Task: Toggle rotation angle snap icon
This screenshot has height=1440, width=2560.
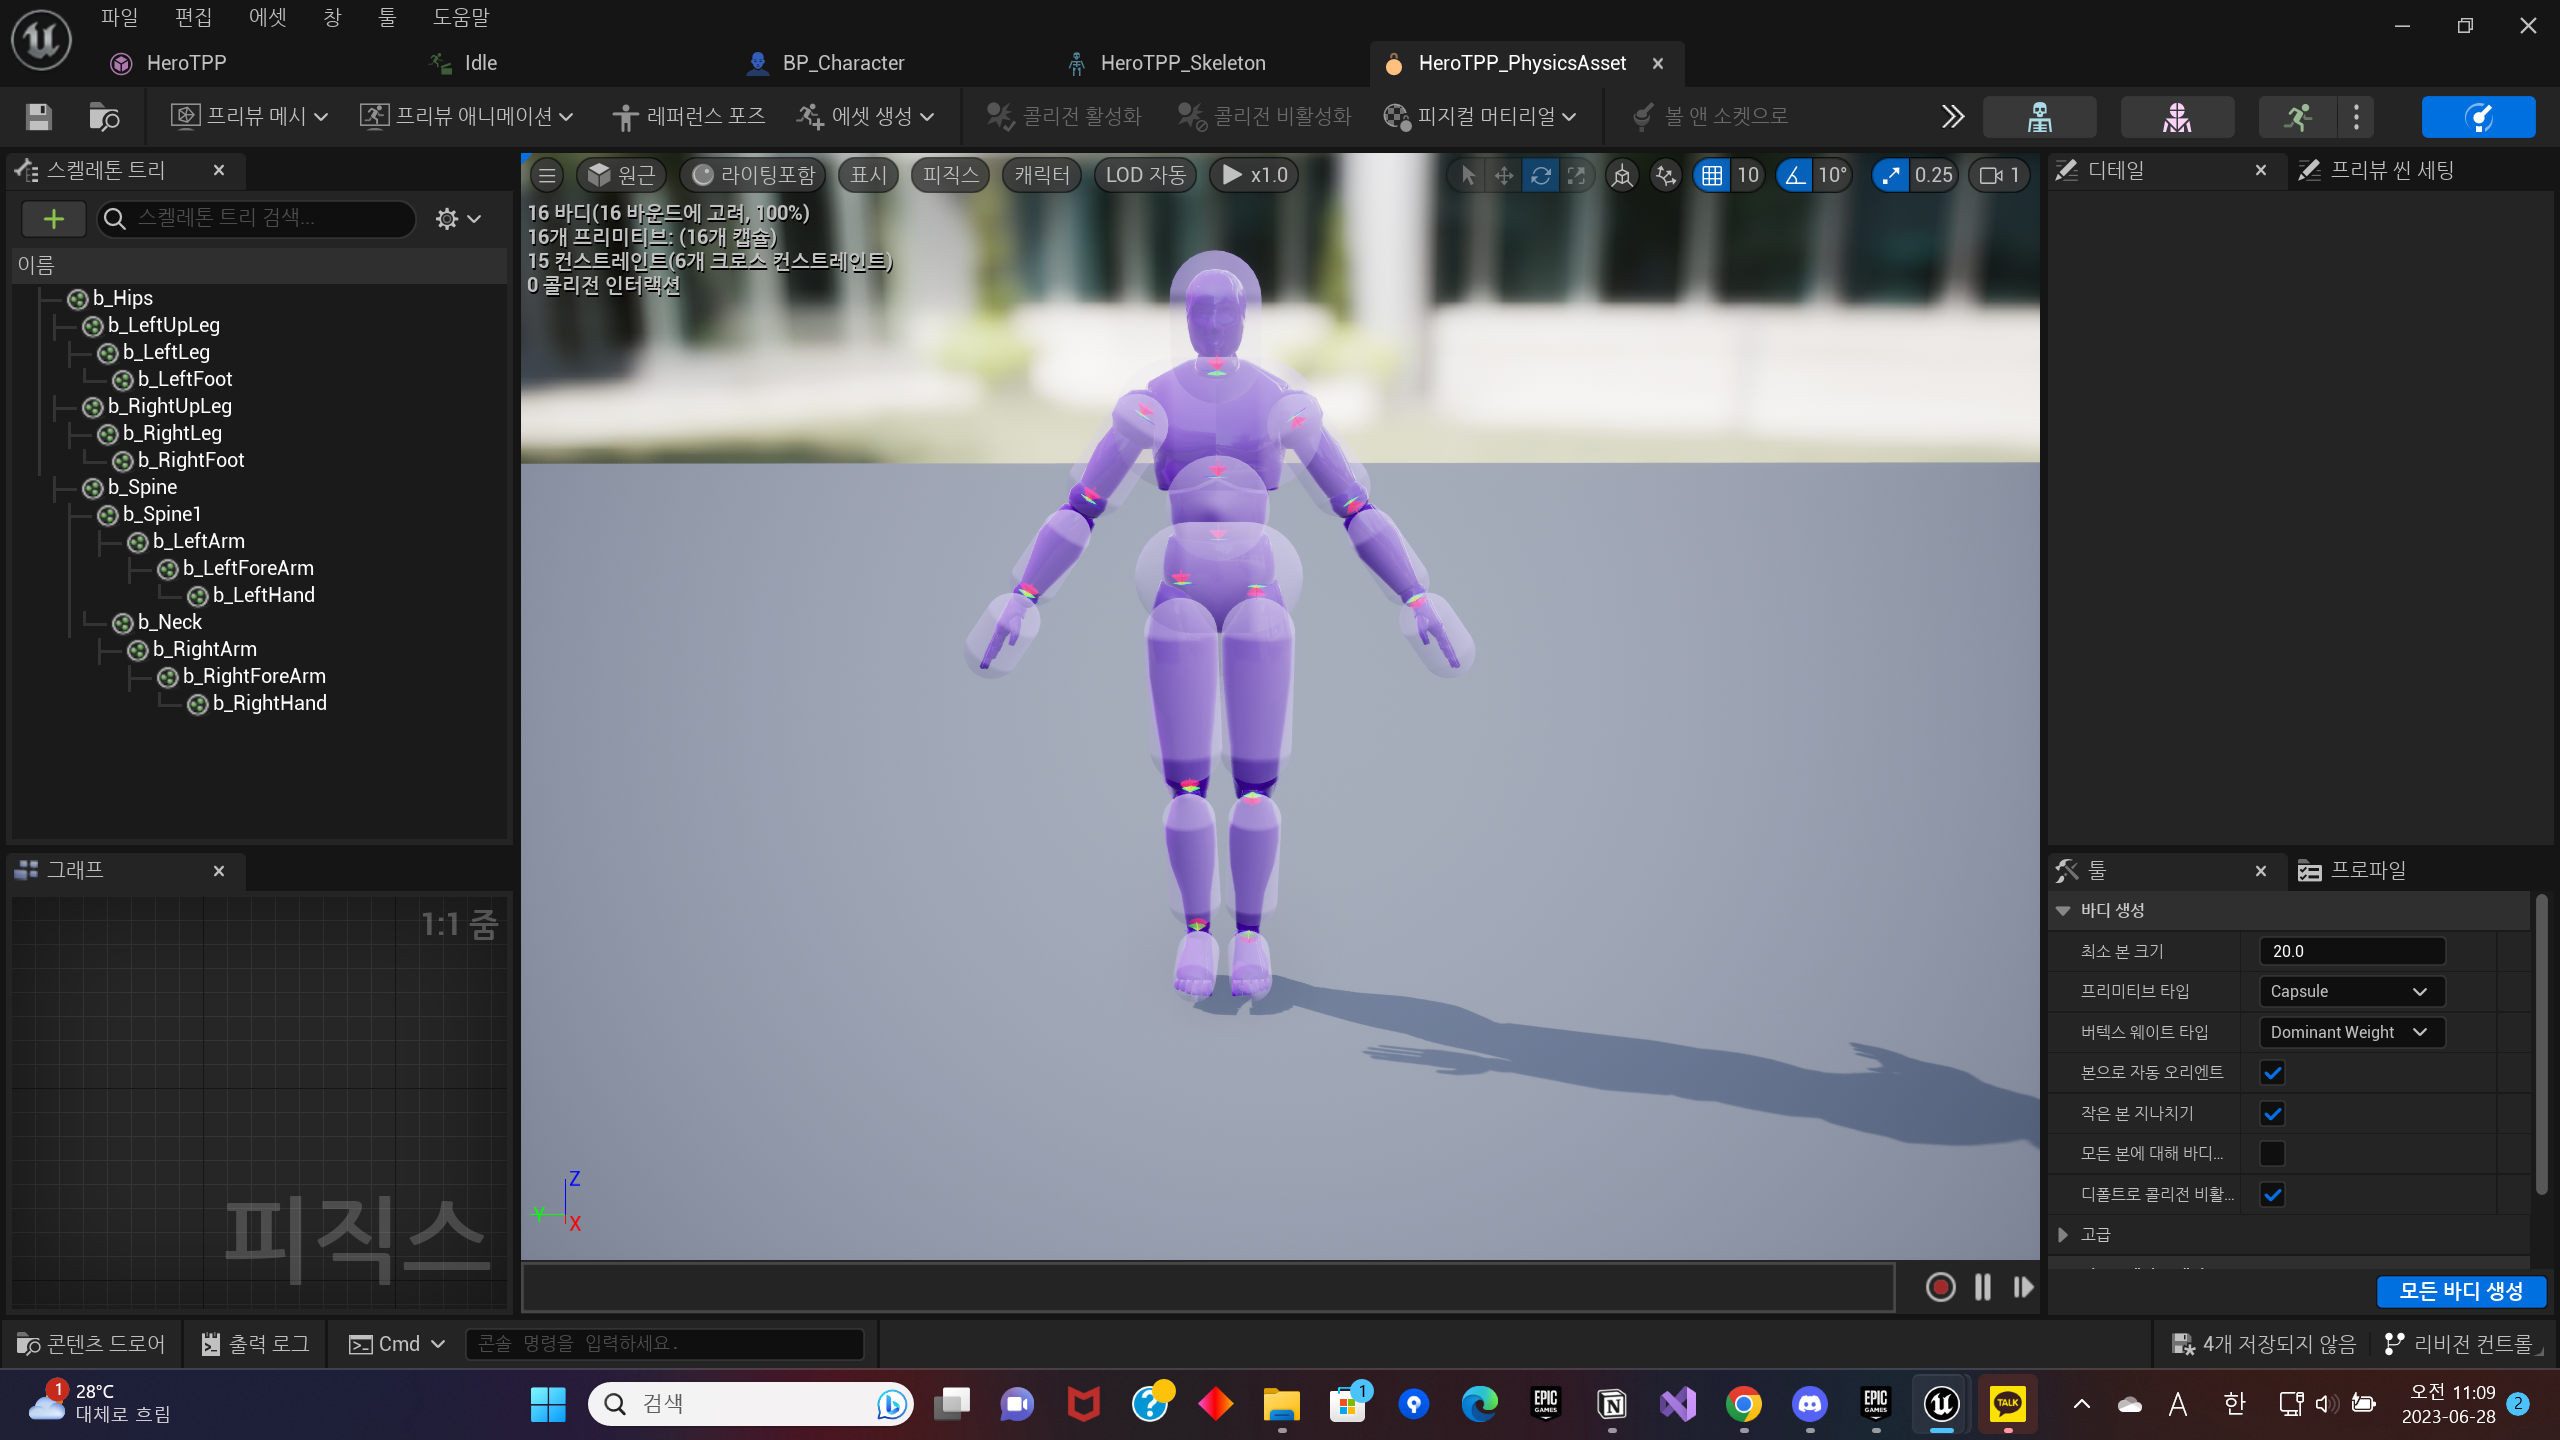Action: click(x=1796, y=176)
